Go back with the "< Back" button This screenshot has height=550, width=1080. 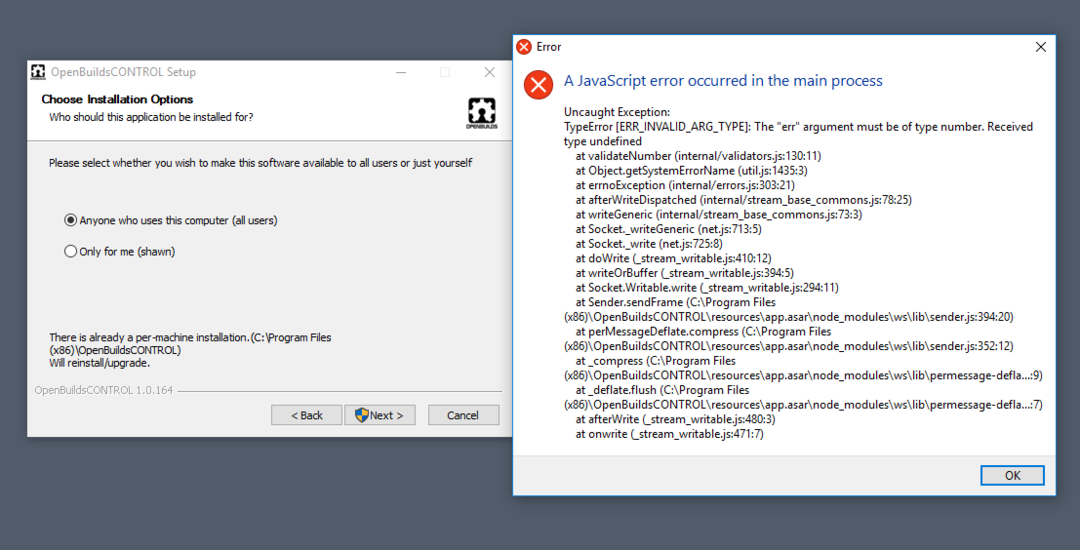[306, 415]
